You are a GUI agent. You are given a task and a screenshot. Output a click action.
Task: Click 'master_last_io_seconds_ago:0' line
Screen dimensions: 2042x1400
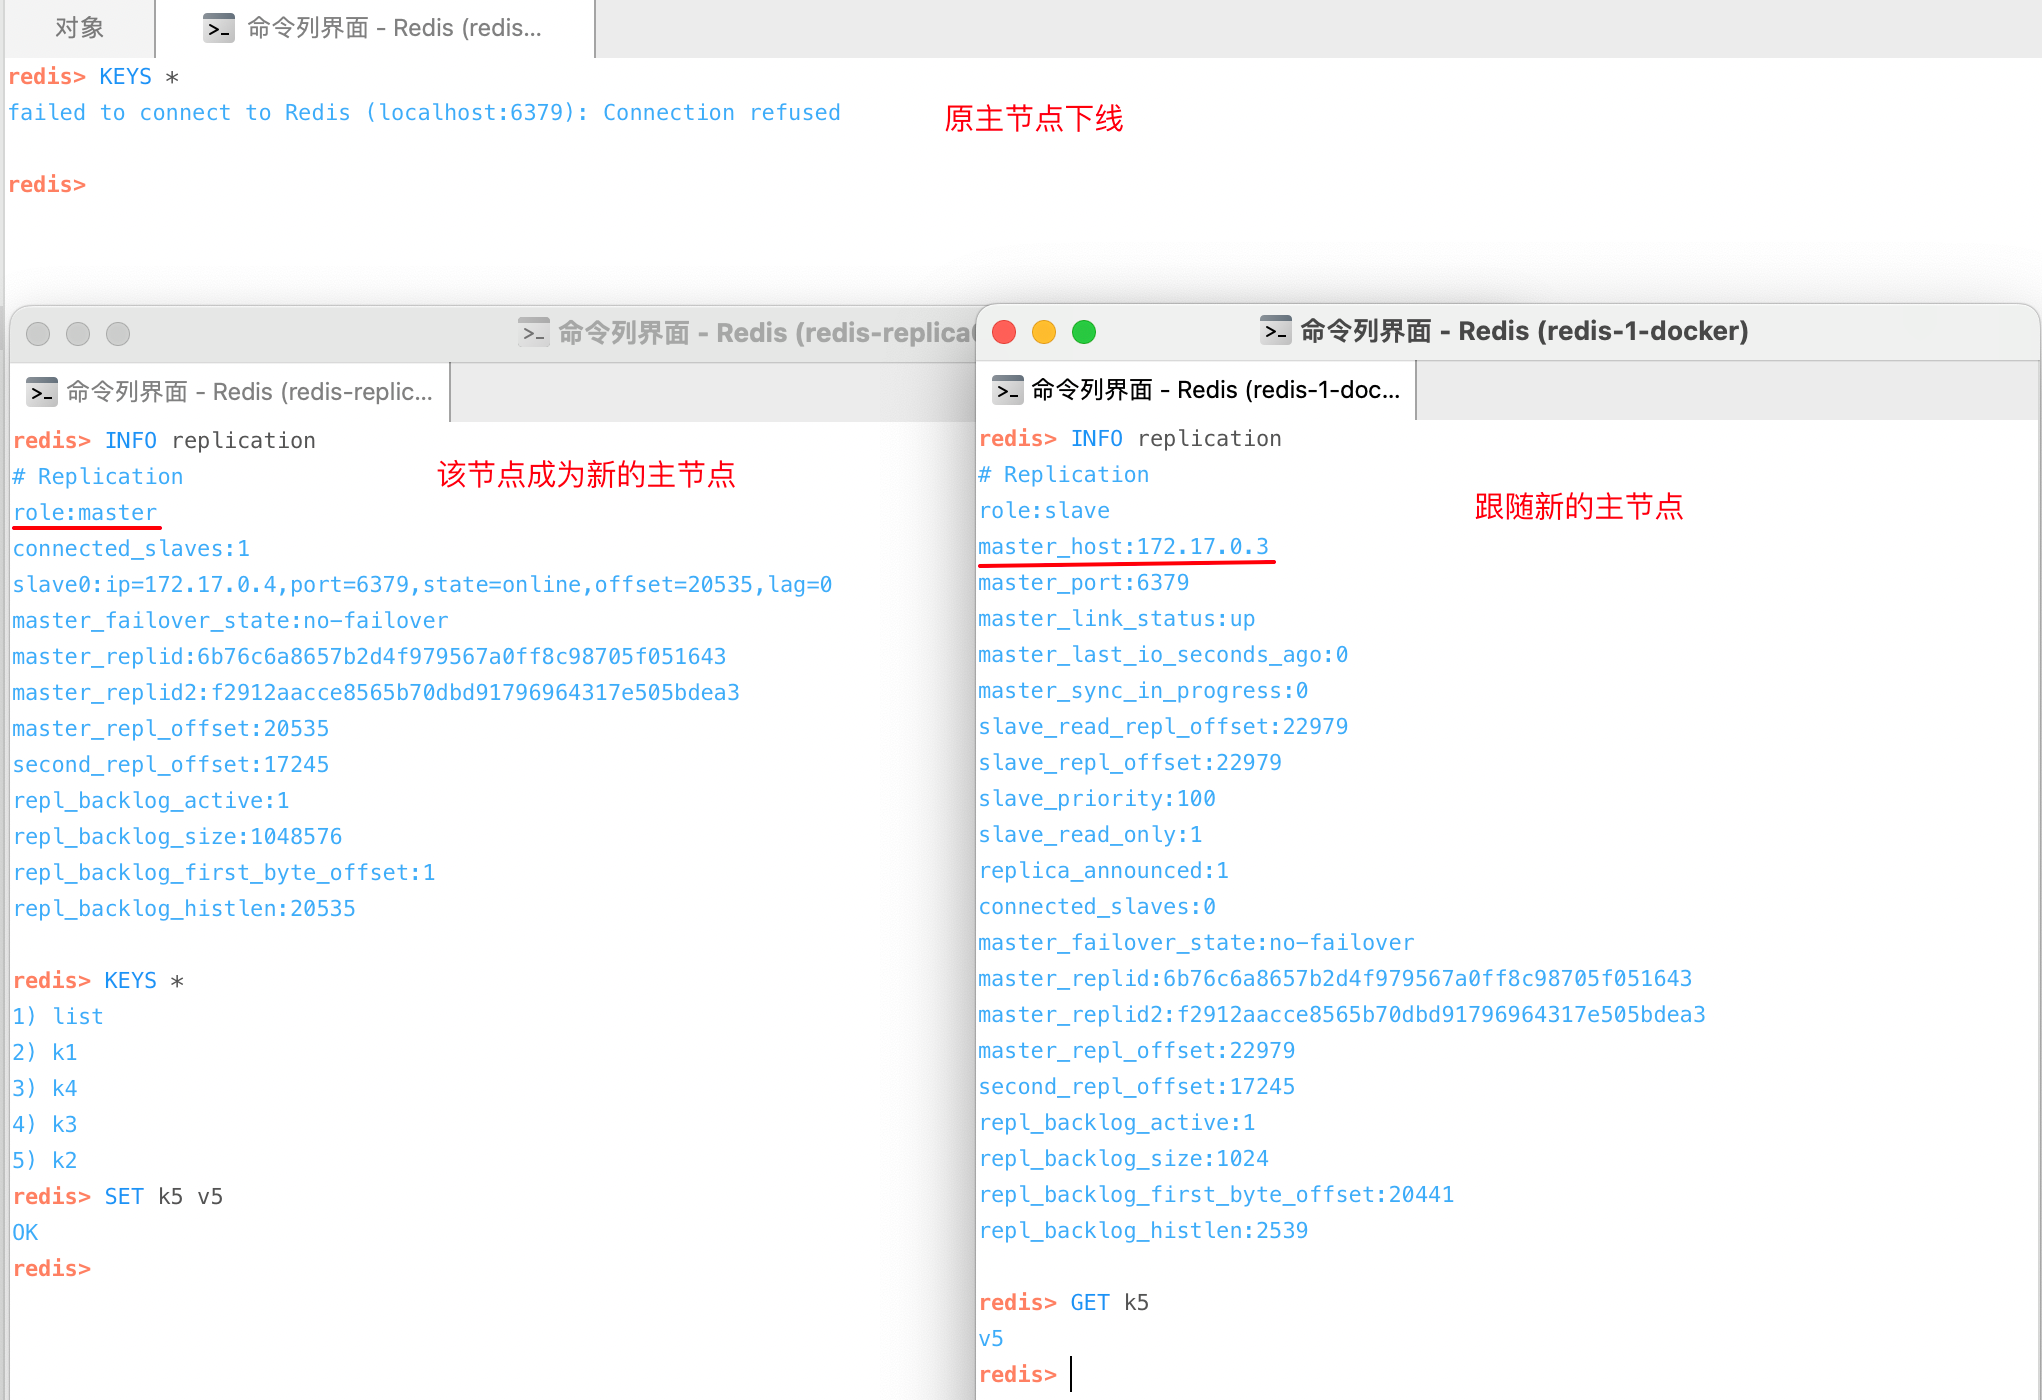click(1163, 655)
